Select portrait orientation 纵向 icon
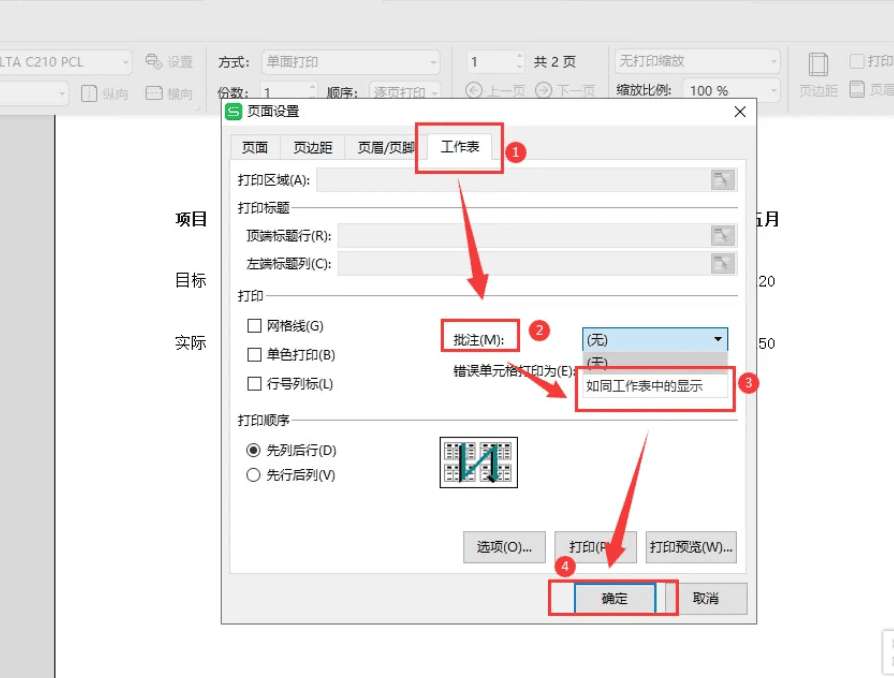 coord(88,90)
